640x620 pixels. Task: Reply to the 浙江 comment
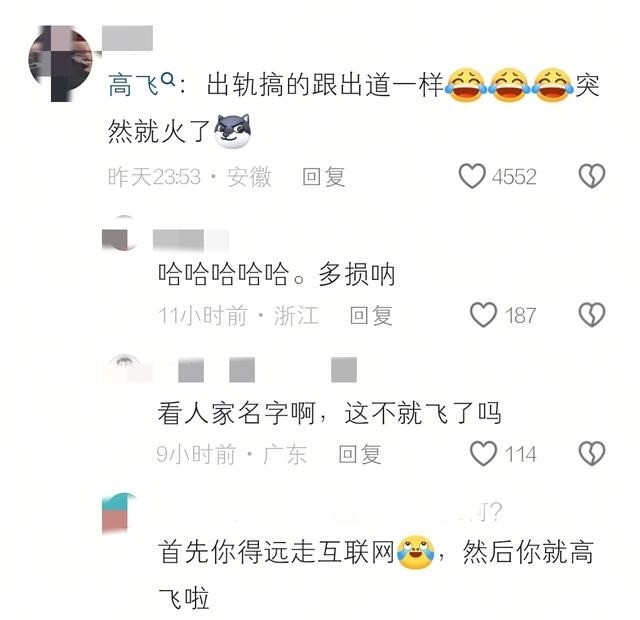click(x=371, y=315)
